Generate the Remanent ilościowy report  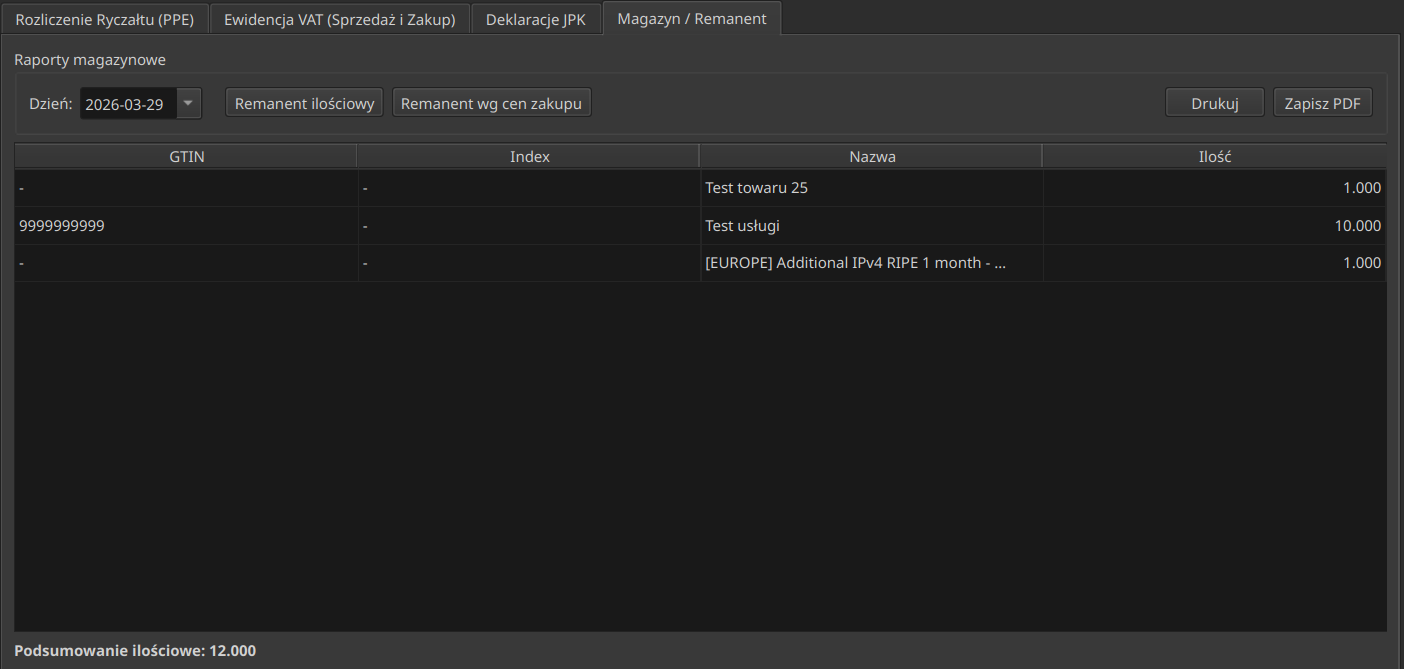[304, 104]
